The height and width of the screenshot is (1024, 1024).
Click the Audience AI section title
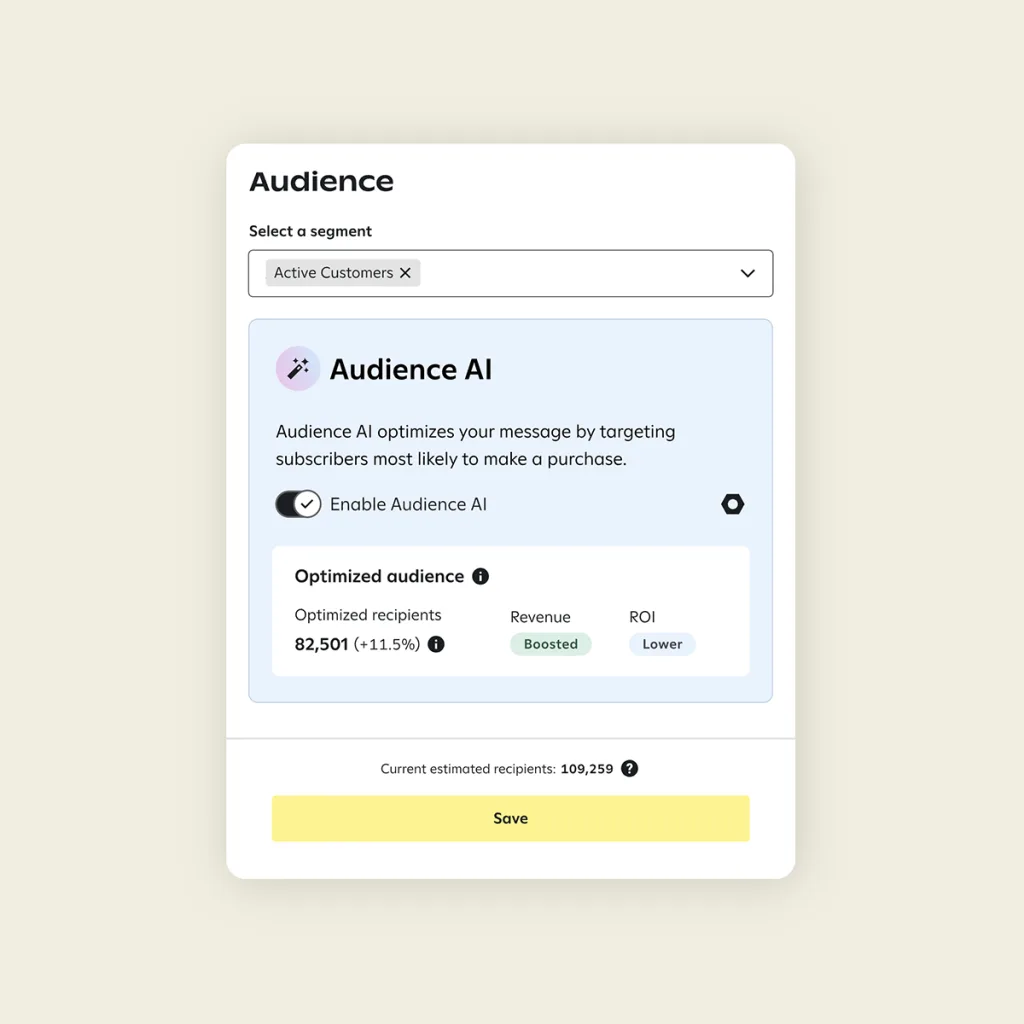pyautogui.click(x=411, y=369)
